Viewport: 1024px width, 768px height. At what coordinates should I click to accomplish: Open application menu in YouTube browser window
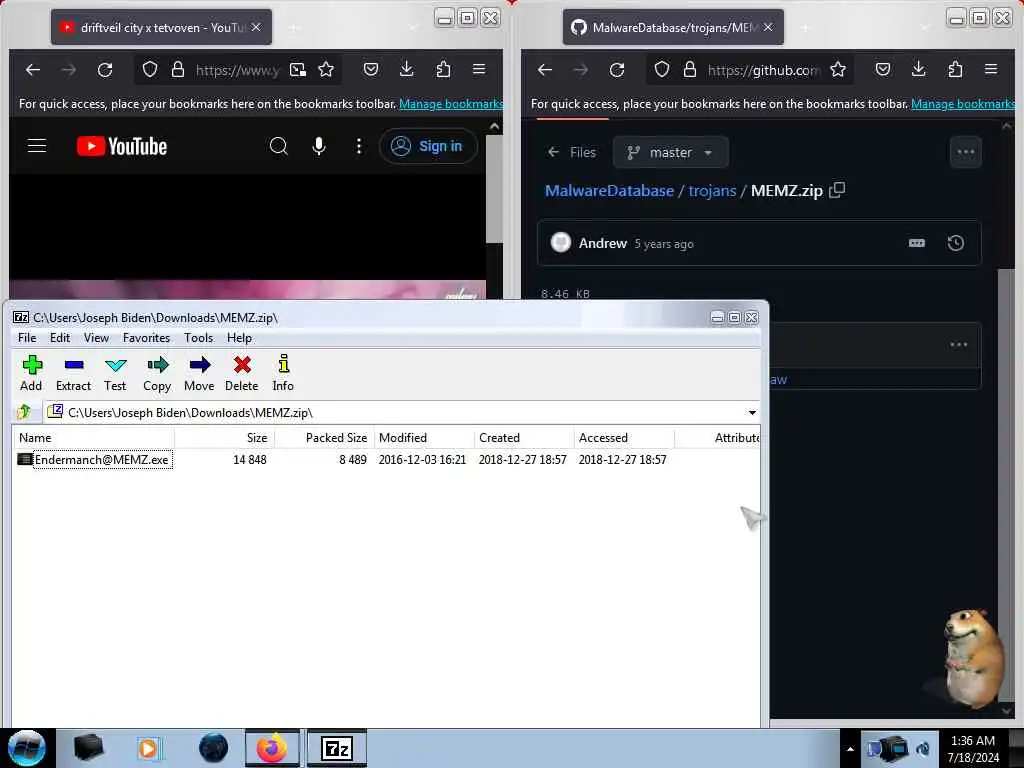pos(479,69)
